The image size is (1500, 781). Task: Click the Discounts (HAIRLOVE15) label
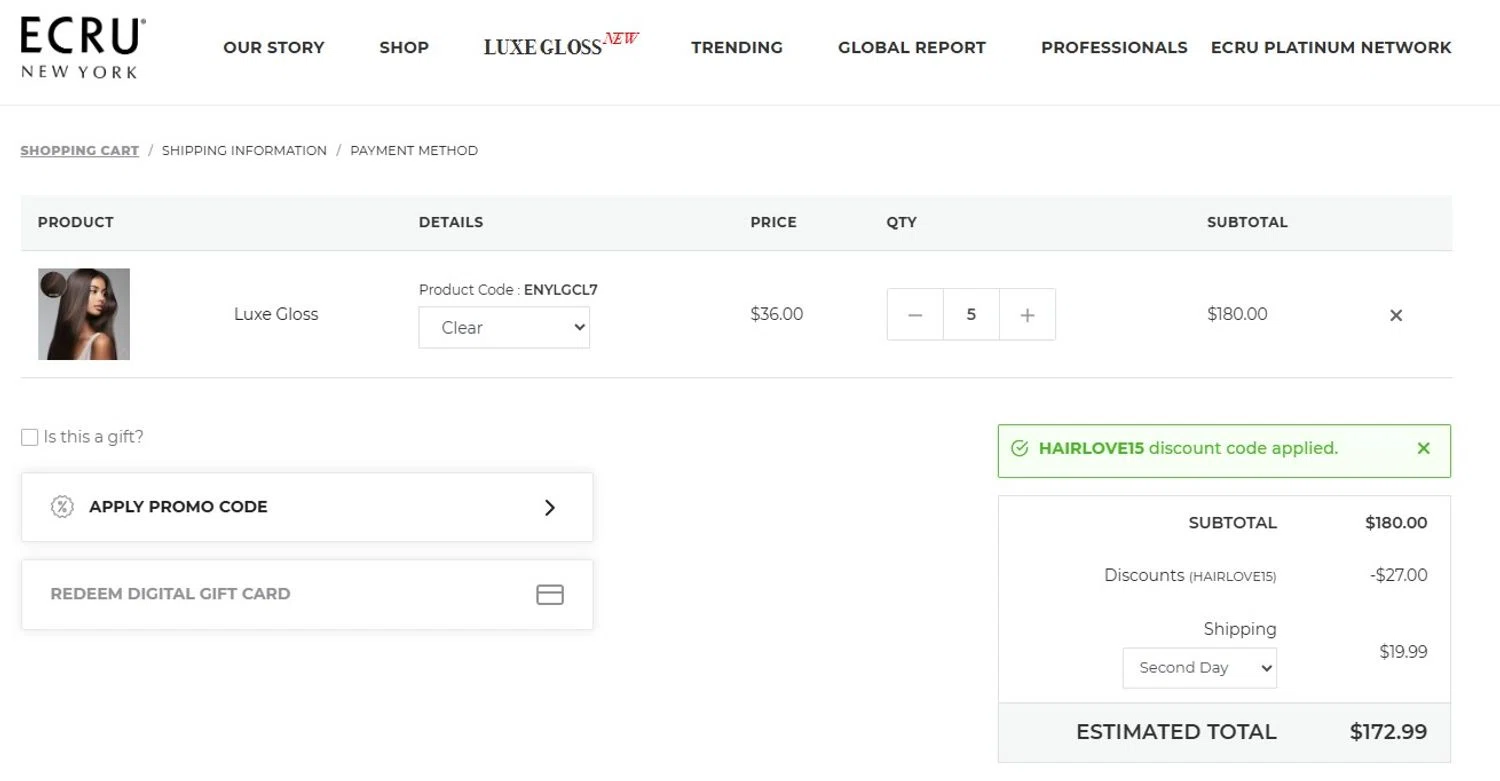[x=1190, y=576]
